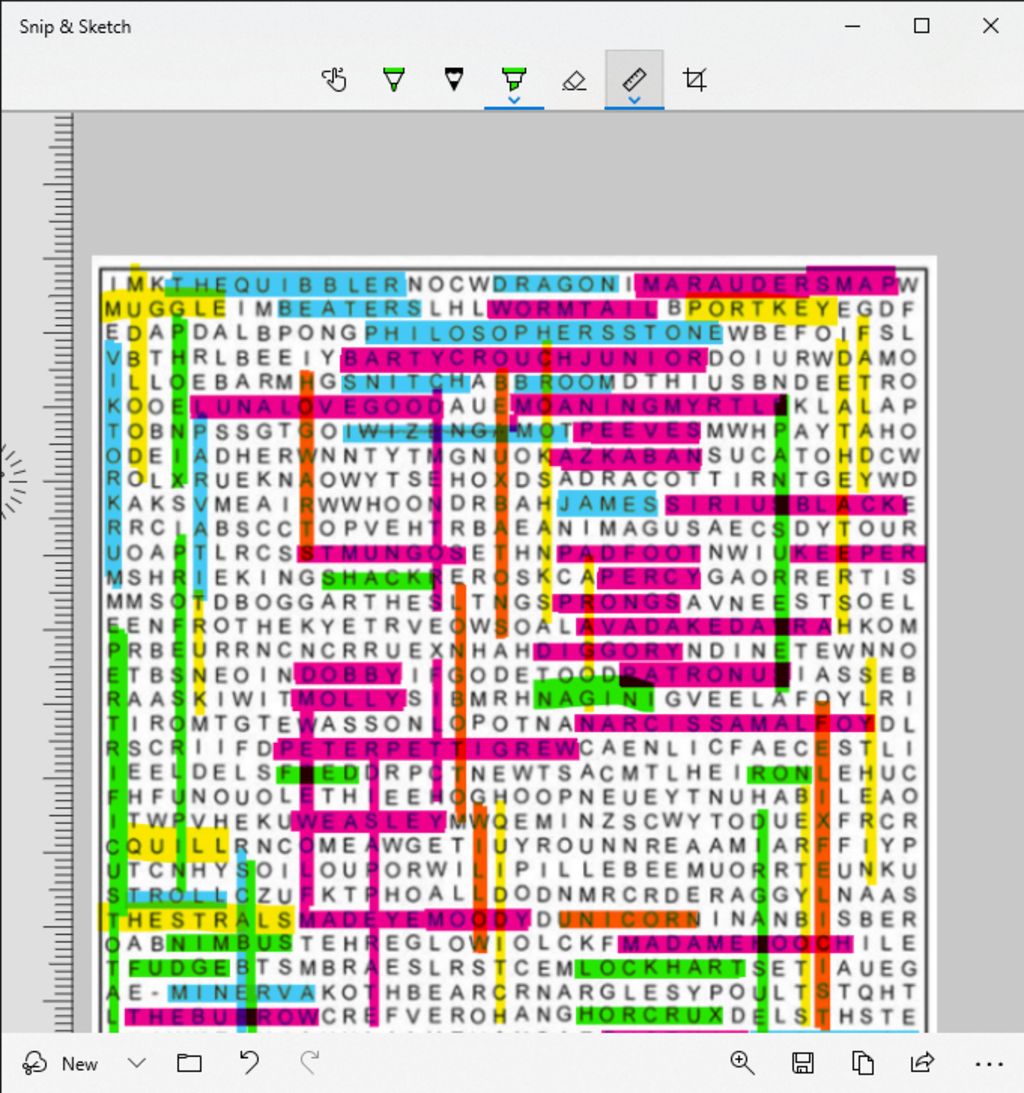
Task: Click the highlighted word WEASLEY
Action: [x=368, y=822]
